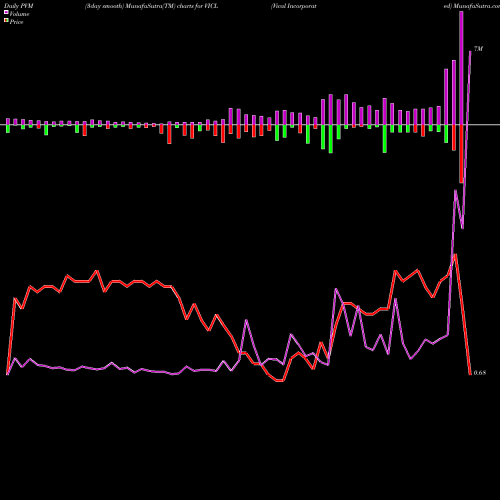Click the Volume legend color swatch
This screenshot has height=500, width=500.
[x=6, y=12]
